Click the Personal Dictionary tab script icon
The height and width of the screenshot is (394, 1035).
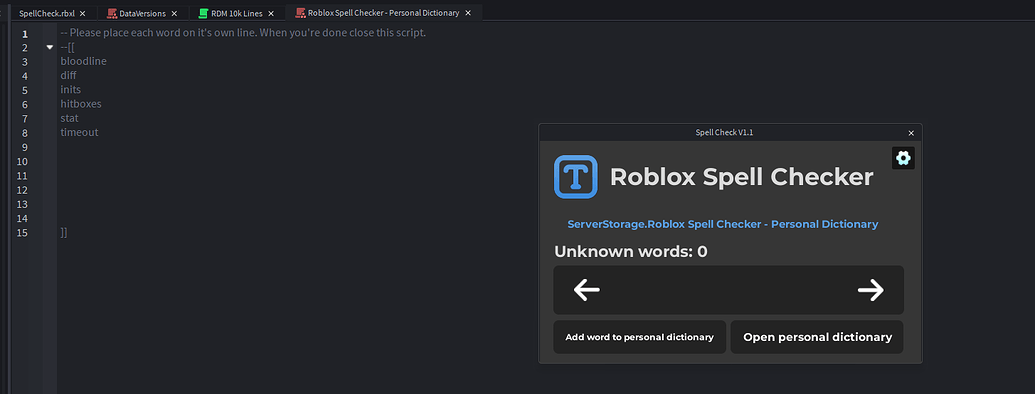(x=300, y=13)
